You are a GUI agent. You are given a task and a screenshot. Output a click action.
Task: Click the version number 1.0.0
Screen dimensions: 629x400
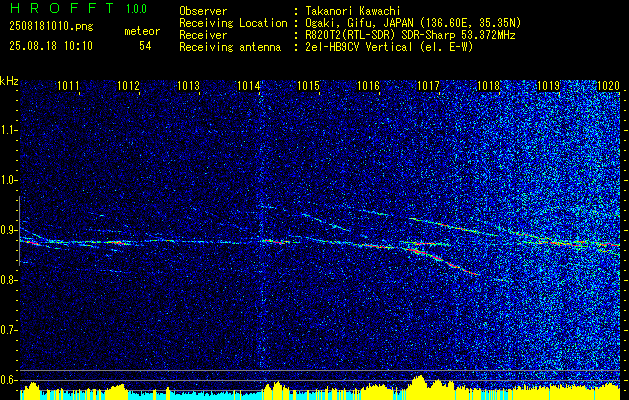tap(136, 8)
